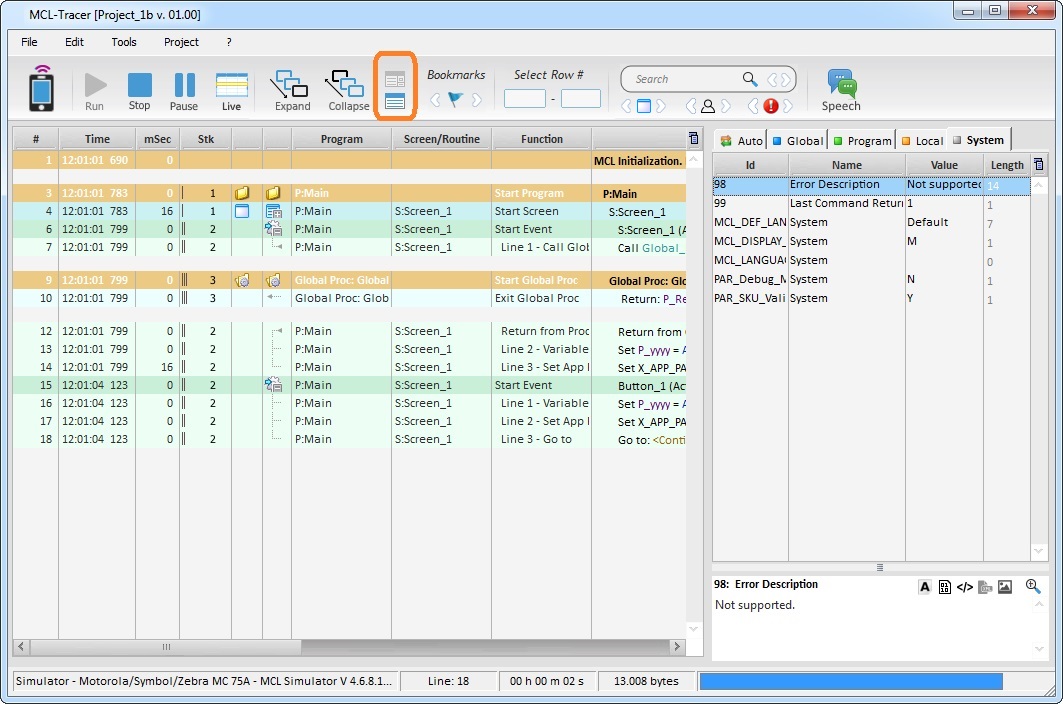Switch to the Auto variables tab
The width and height of the screenshot is (1063, 704).
[x=741, y=140]
